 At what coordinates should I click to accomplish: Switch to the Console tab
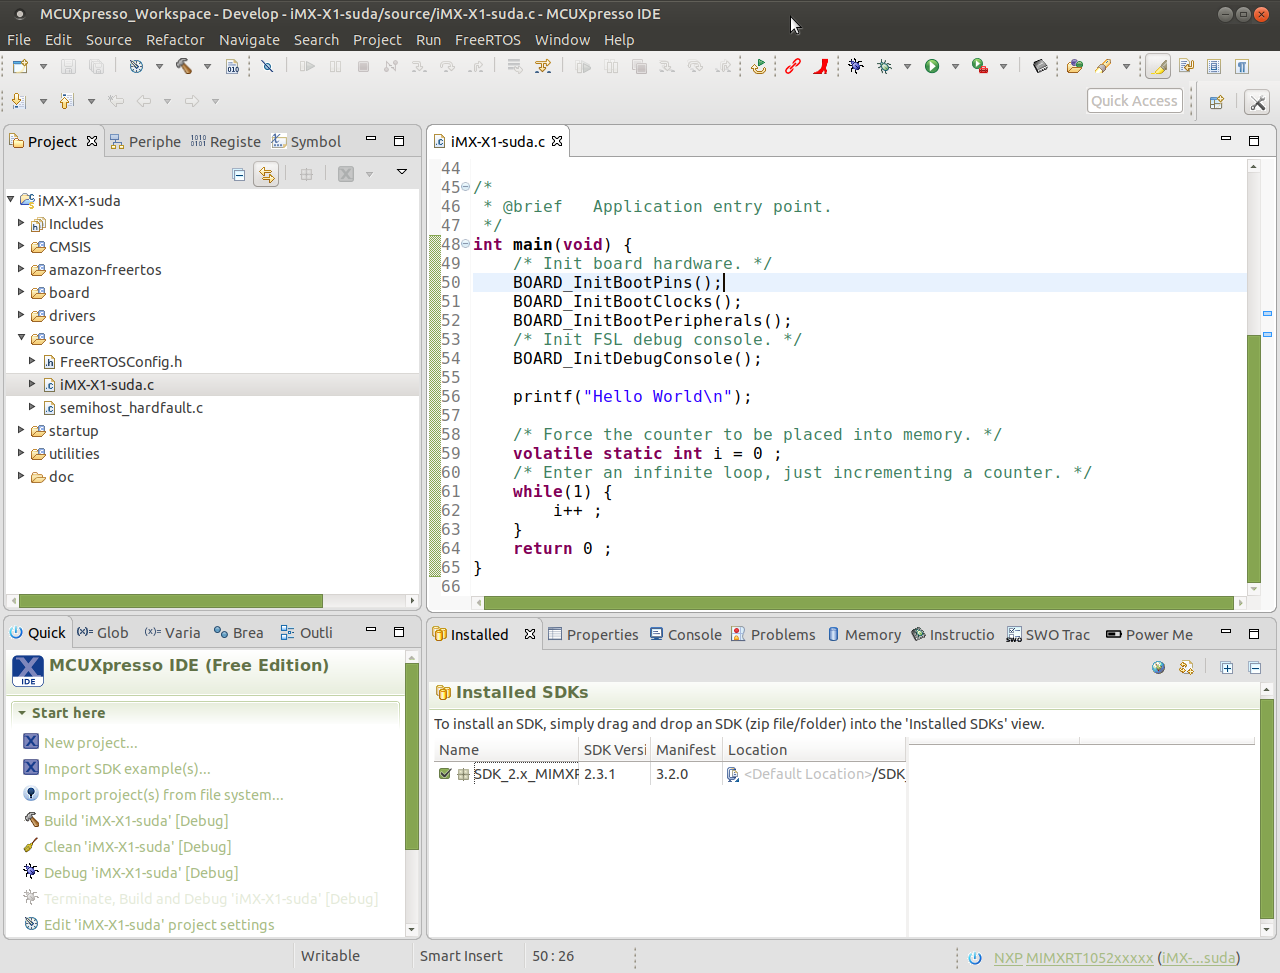(685, 634)
